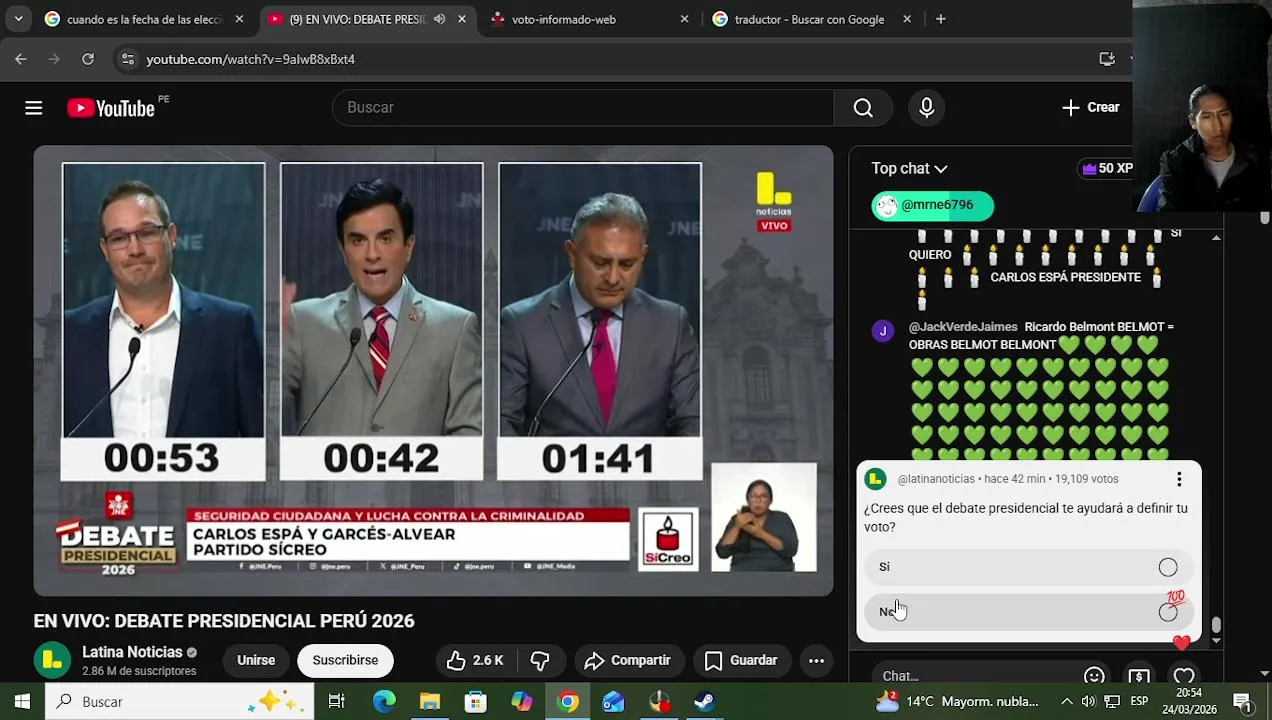Switch to the 'traductor - Buscar con Google' tab
1272x720 pixels.
click(x=810, y=19)
